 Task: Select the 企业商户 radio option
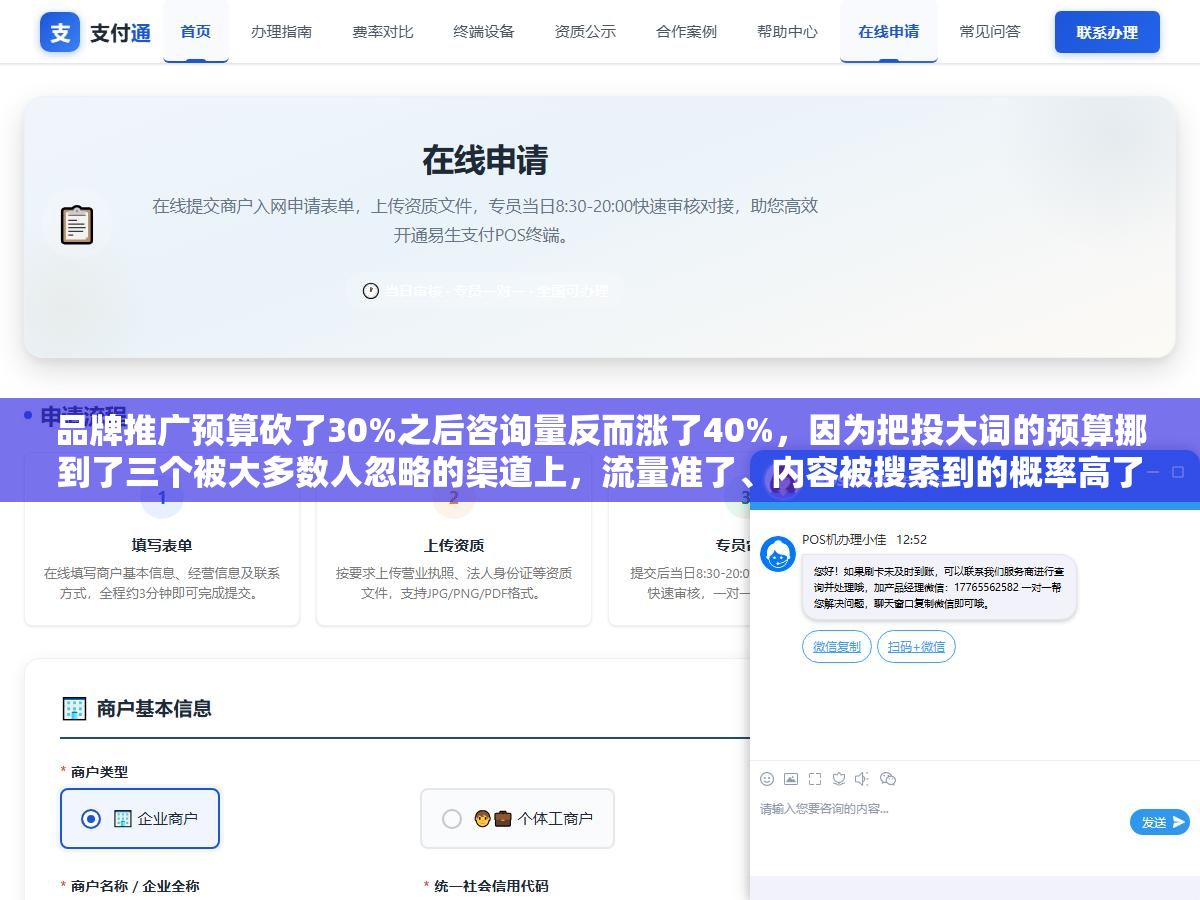point(140,818)
